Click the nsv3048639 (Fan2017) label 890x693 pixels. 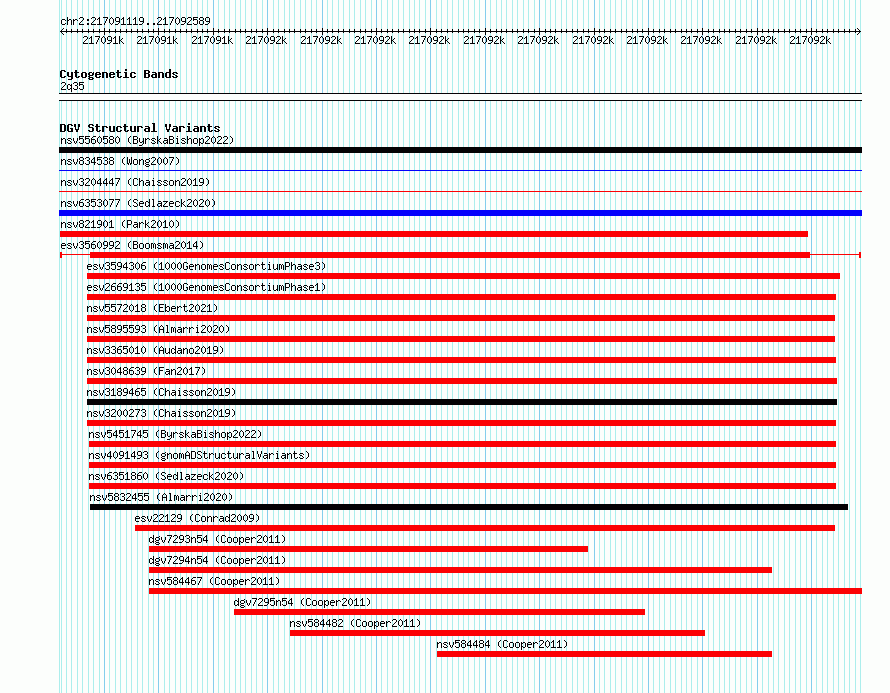tap(146, 371)
